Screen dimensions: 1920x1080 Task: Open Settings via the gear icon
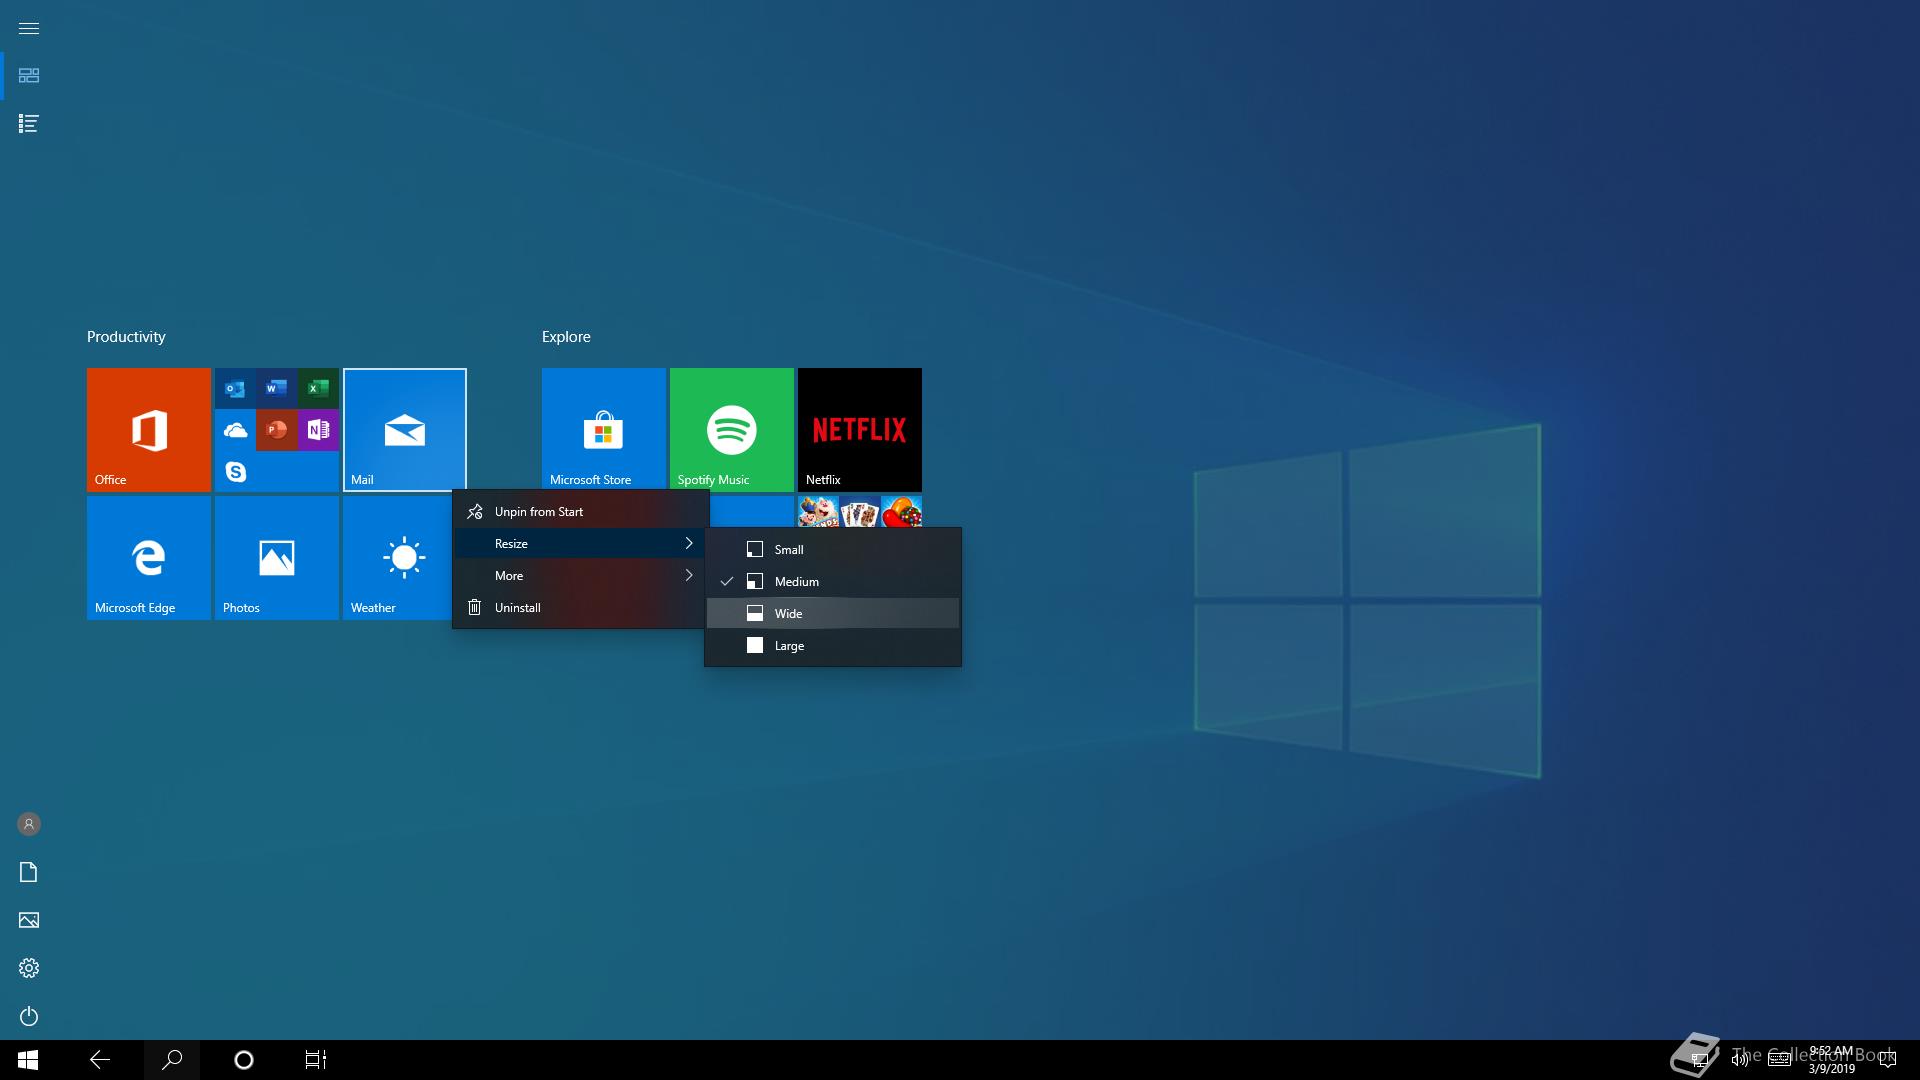[x=29, y=968]
